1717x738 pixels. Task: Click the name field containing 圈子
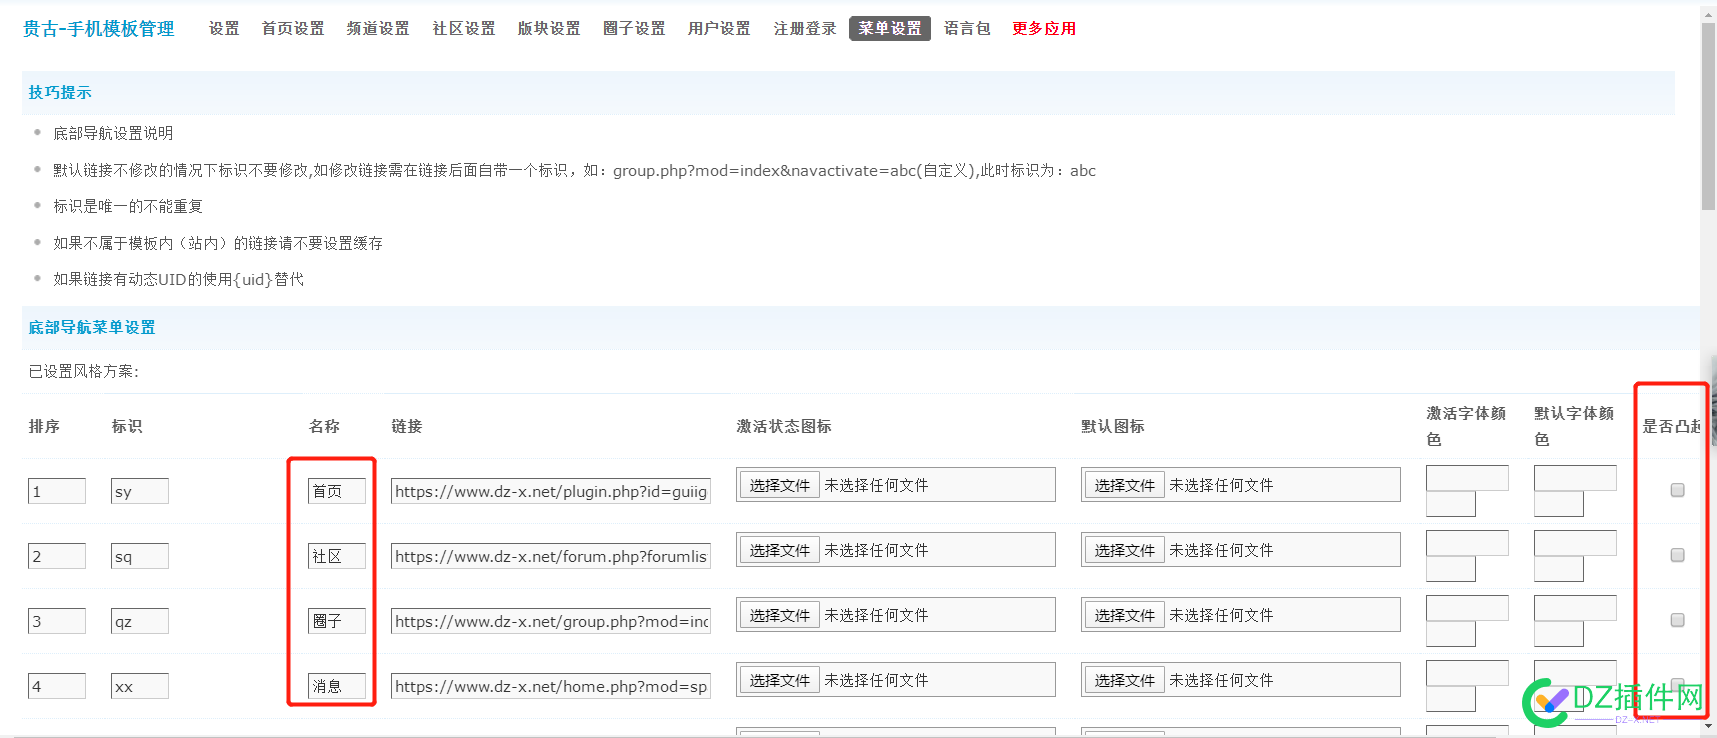[337, 621]
